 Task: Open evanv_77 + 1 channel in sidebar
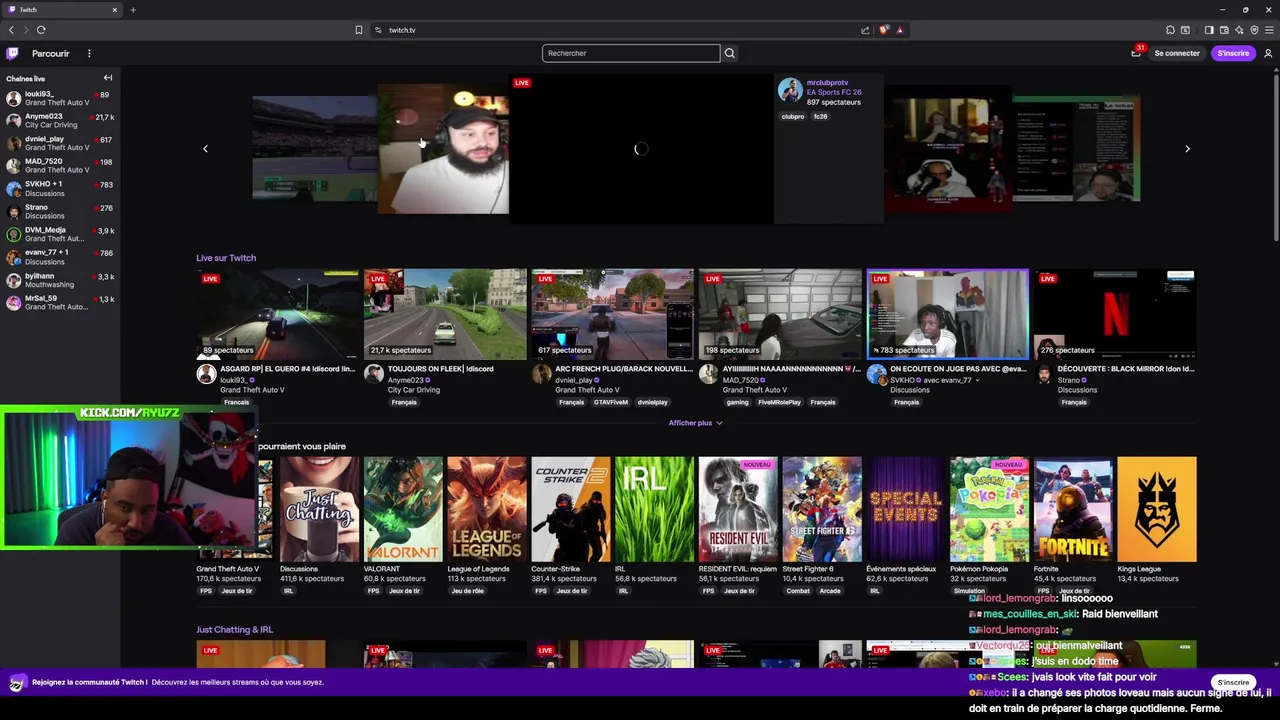point(60,257)
